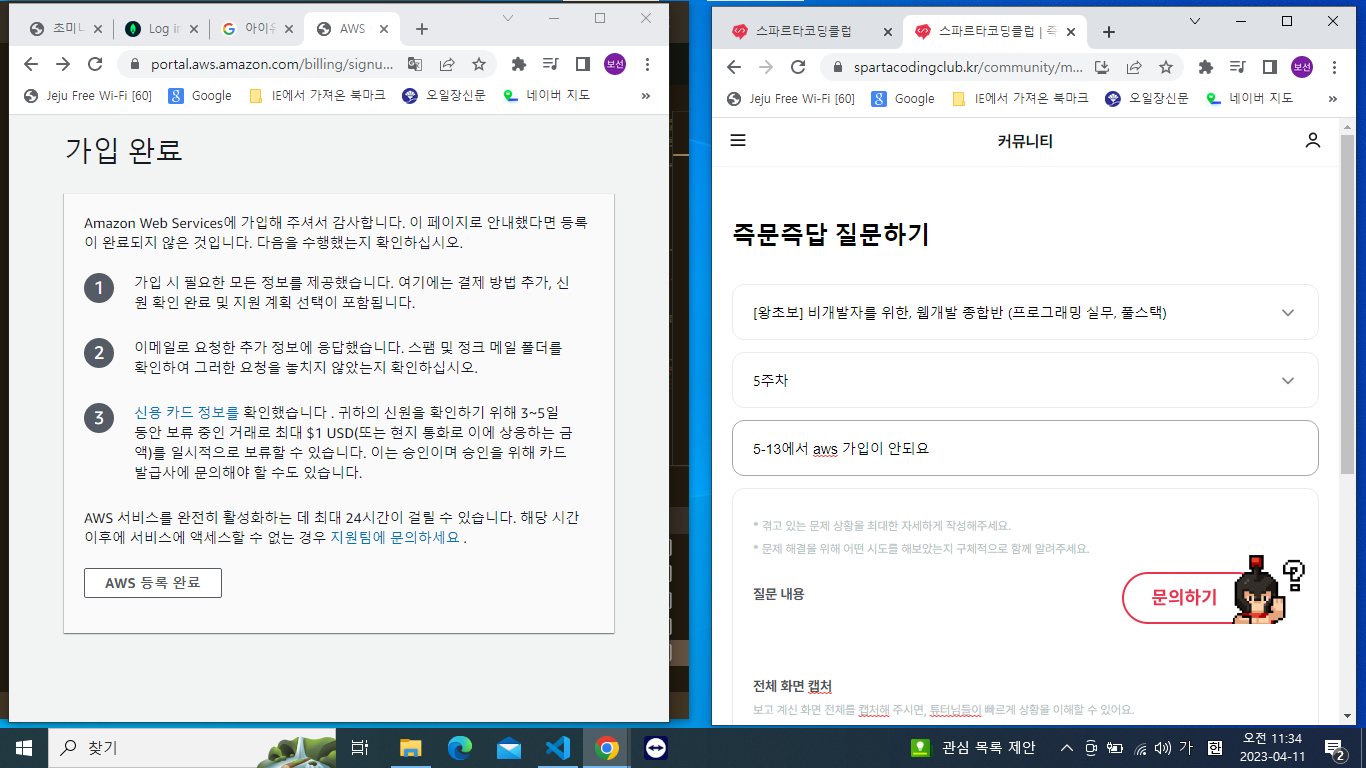Open media control icon in AWS window

coord(550,64)
